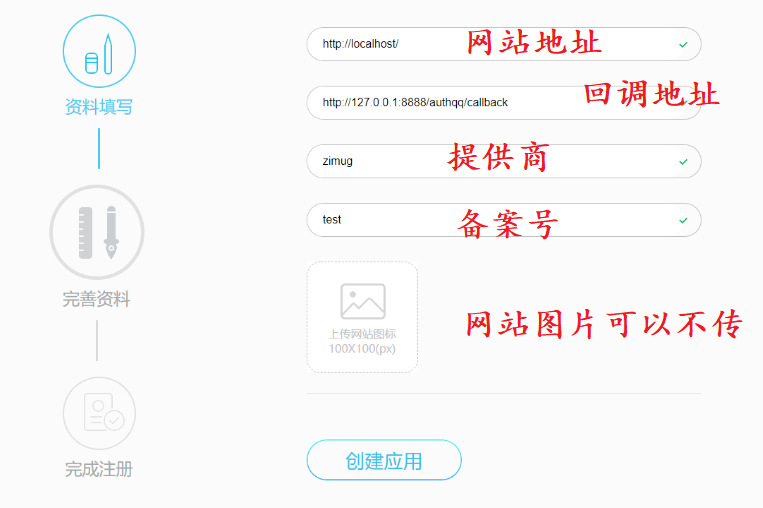The height and width of the screenshot is (508, 763).
Task: Click the 完善资料 ruler and pen icon
Action: [97, 232]
